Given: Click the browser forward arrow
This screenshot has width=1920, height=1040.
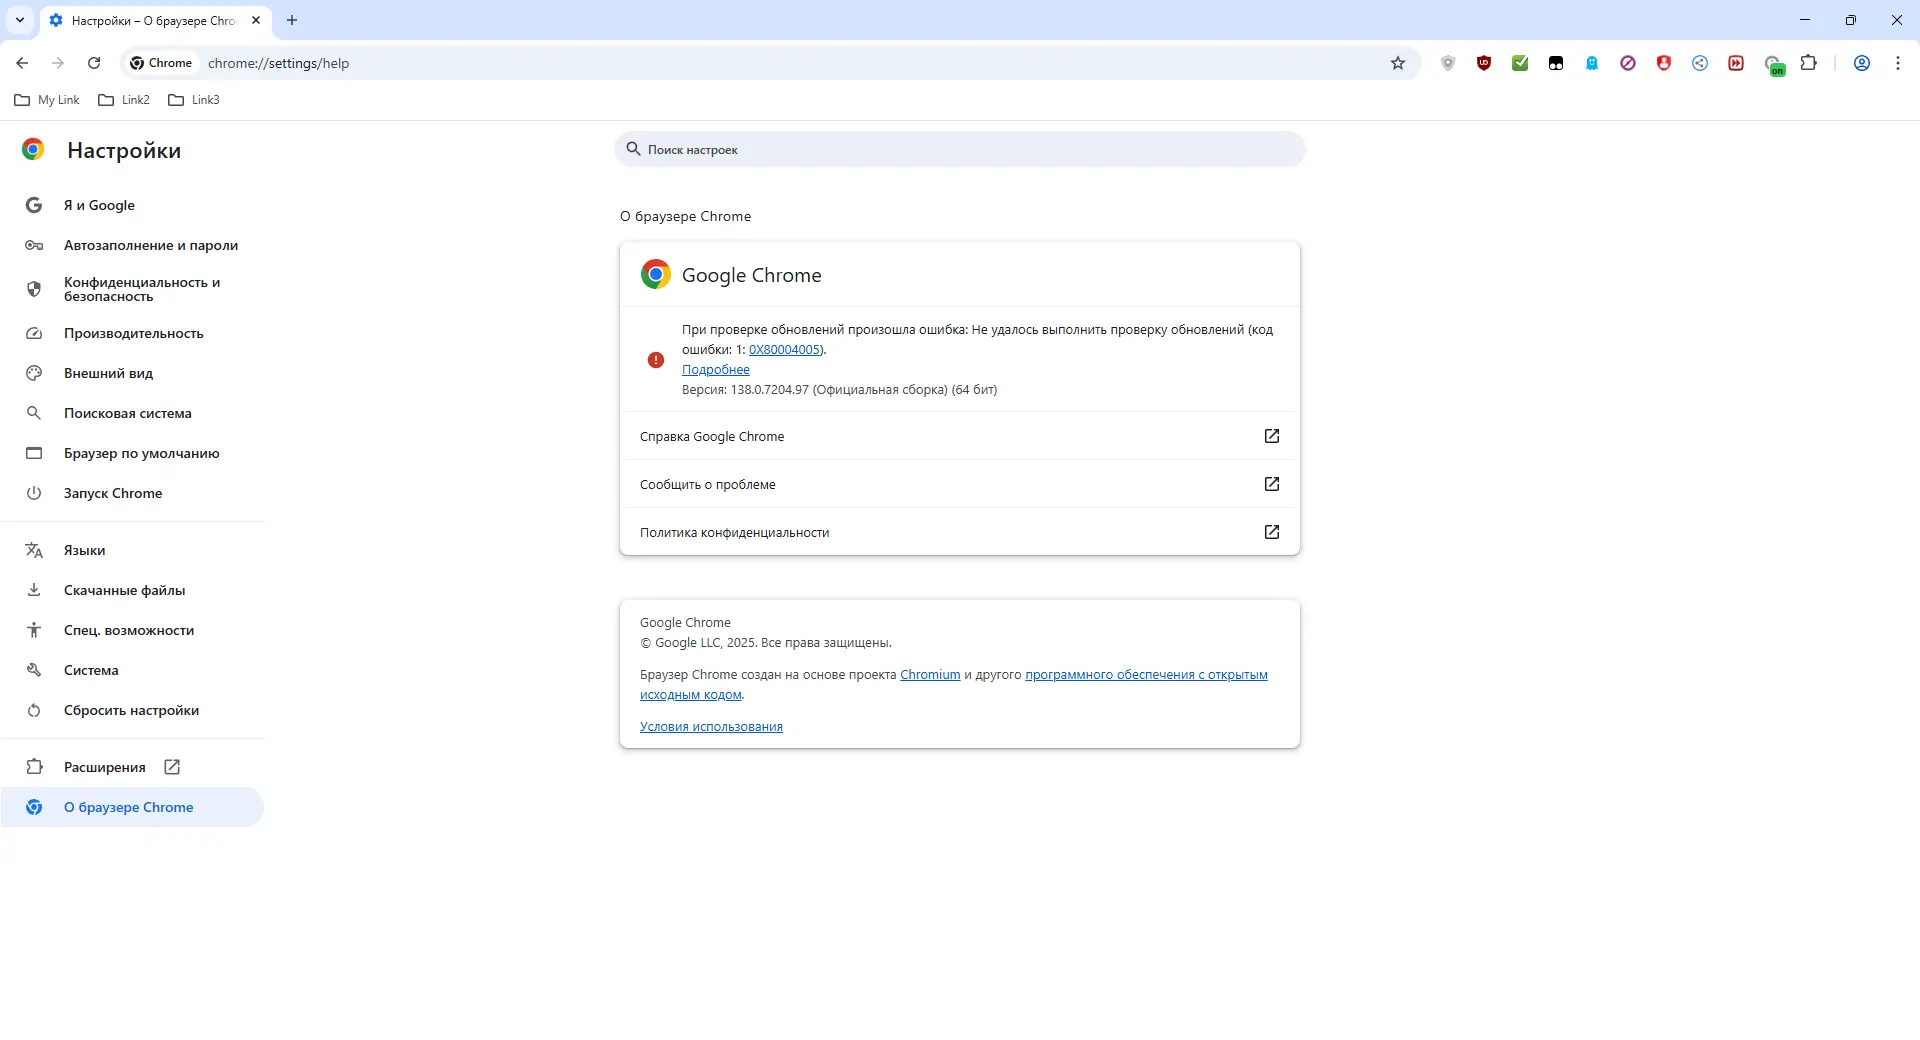Looking at the screenshot, I should pyautogui.click(x=58, y=63).
